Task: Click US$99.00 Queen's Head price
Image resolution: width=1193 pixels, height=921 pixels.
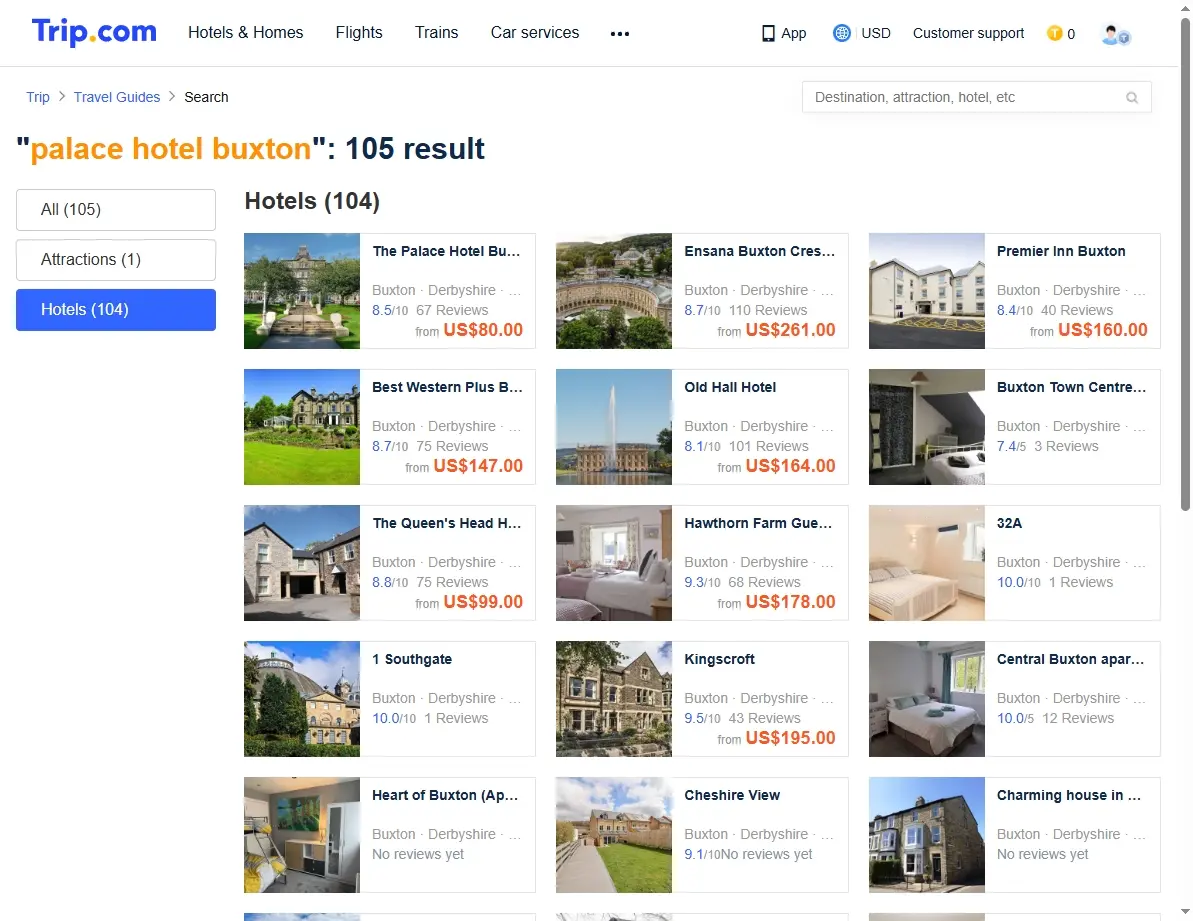Action: [x=483, y=602]
